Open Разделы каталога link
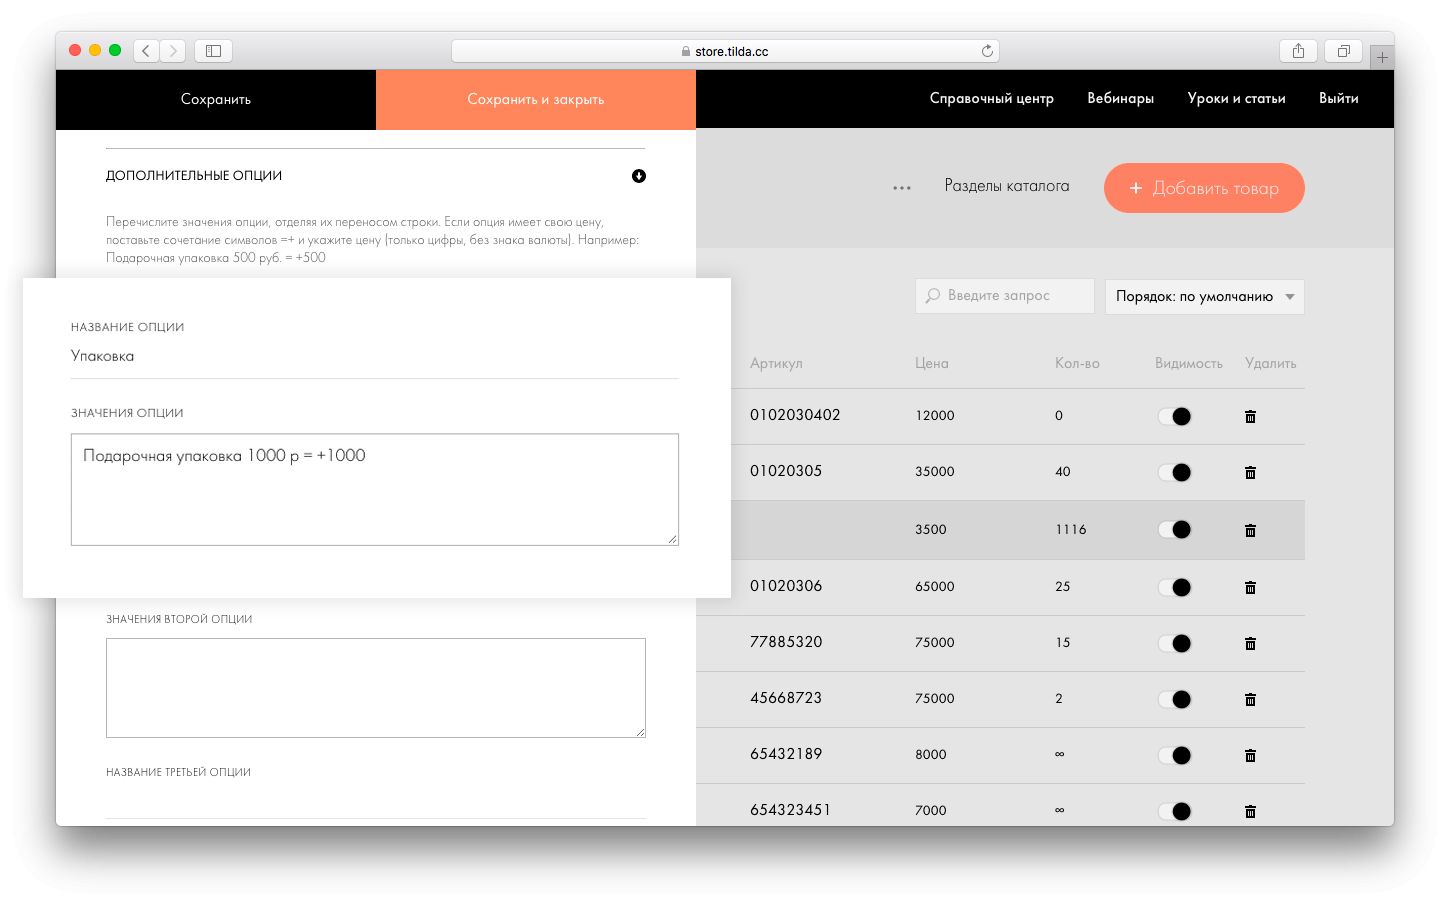The width and height of the screenshot is (1450, 906). point(1007,186)
